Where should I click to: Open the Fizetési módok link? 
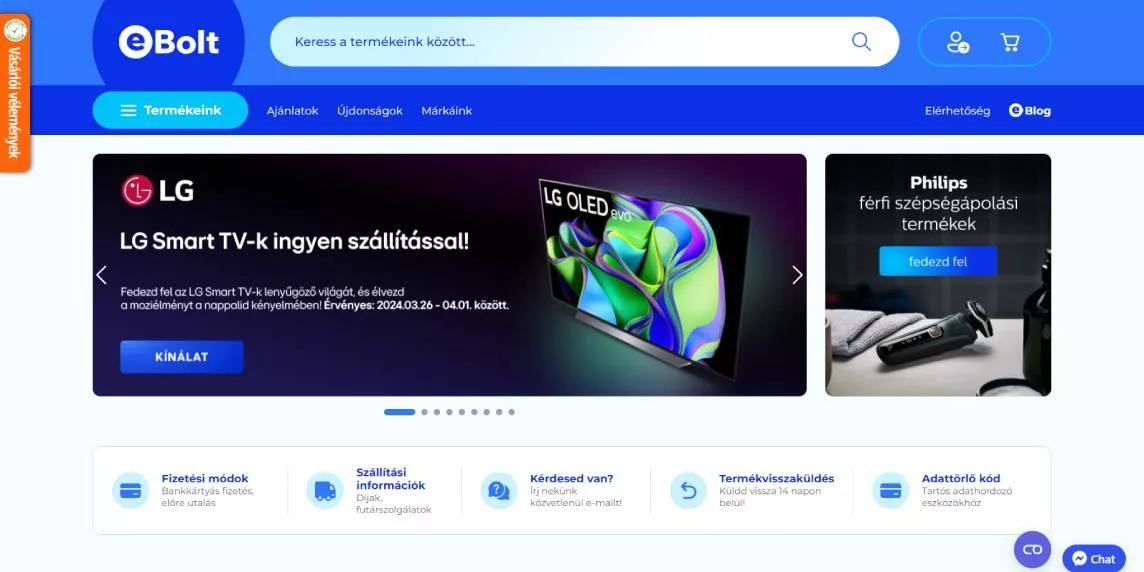[x=205, y=479]
